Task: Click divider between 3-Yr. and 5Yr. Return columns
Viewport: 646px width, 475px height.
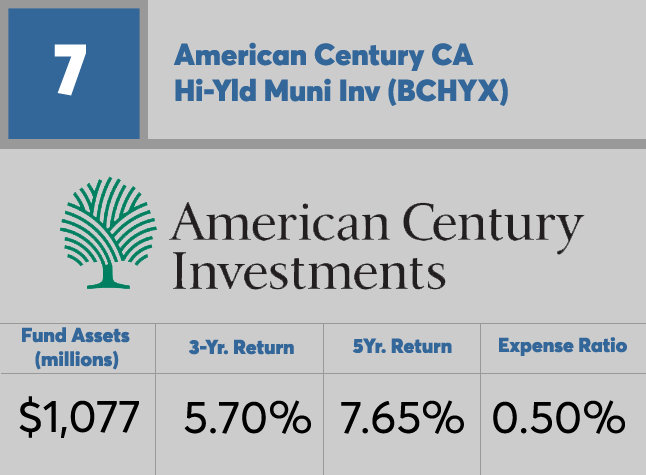Action: pos(324,400)
